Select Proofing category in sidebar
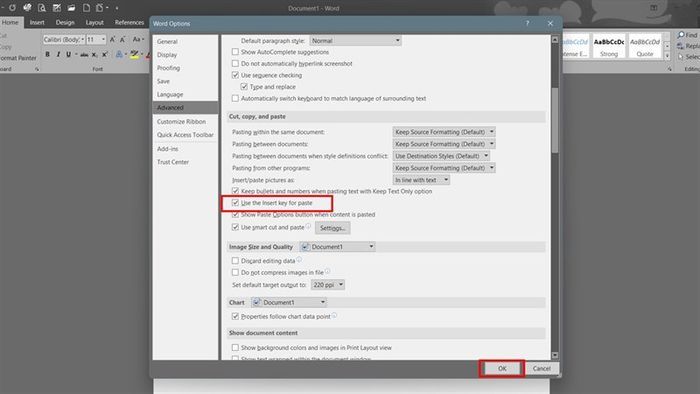This screenshot has width=700, height=394. click(168, 68)
